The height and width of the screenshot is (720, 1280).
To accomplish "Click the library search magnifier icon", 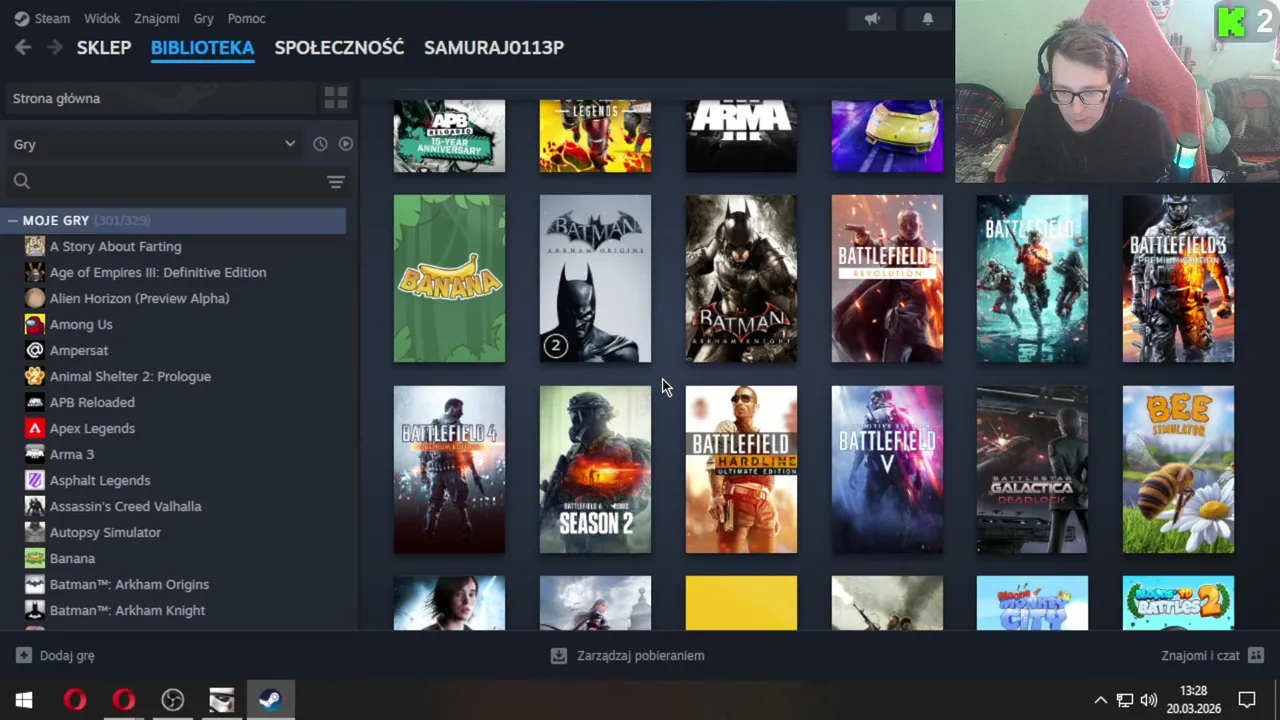I will click(x=22, y=181).
